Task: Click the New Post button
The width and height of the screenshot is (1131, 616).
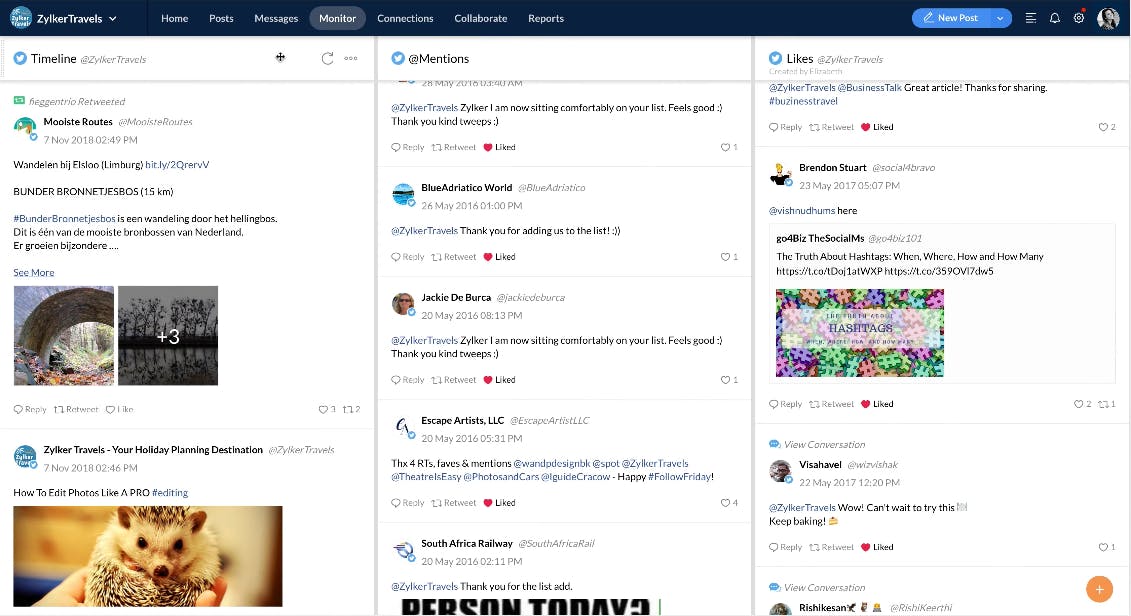Action: tap(951, 18)
